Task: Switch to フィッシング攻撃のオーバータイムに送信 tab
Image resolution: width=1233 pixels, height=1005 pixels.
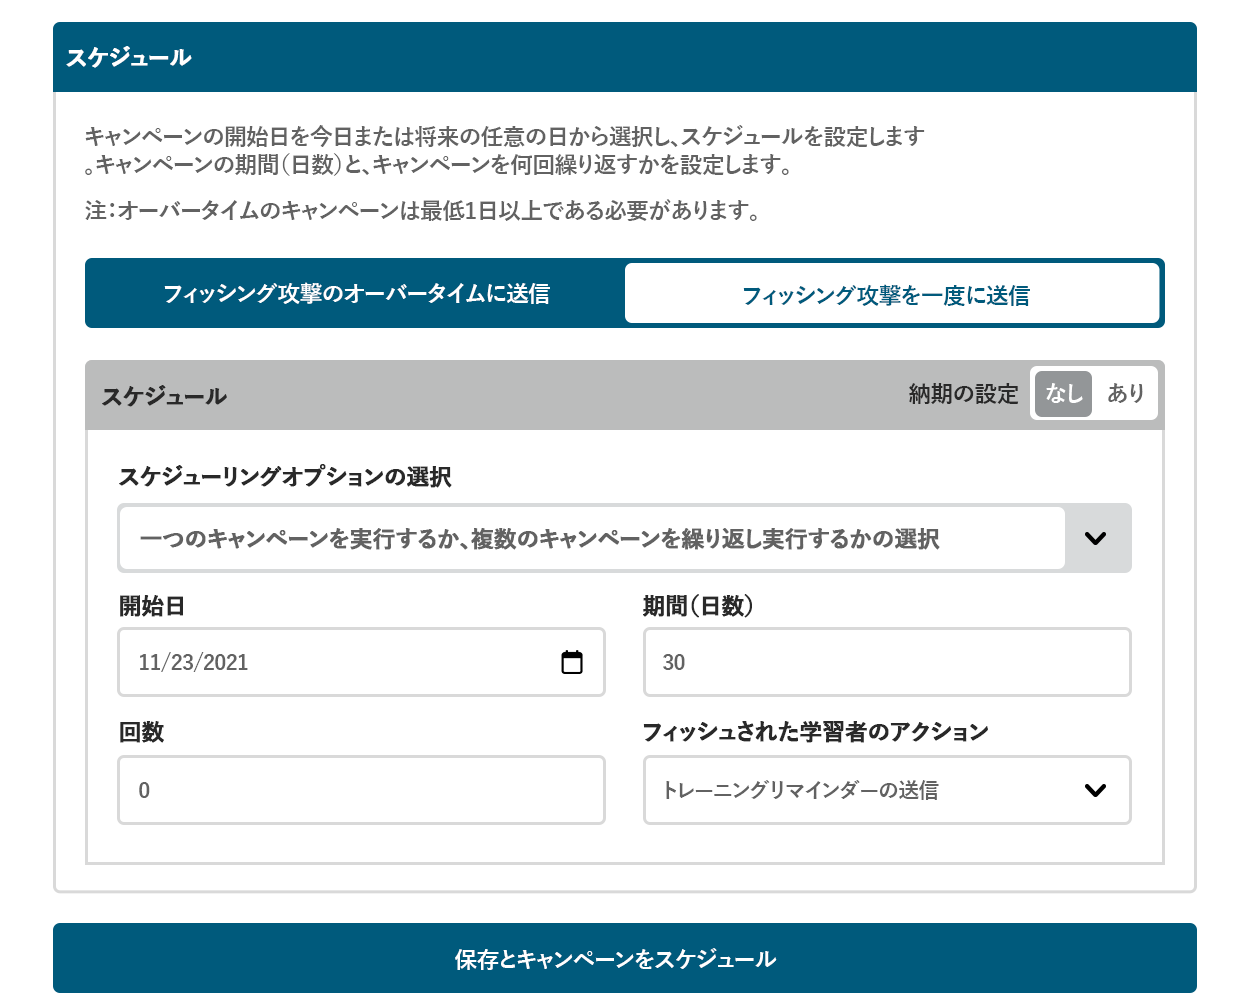Action: pos(356,294)
